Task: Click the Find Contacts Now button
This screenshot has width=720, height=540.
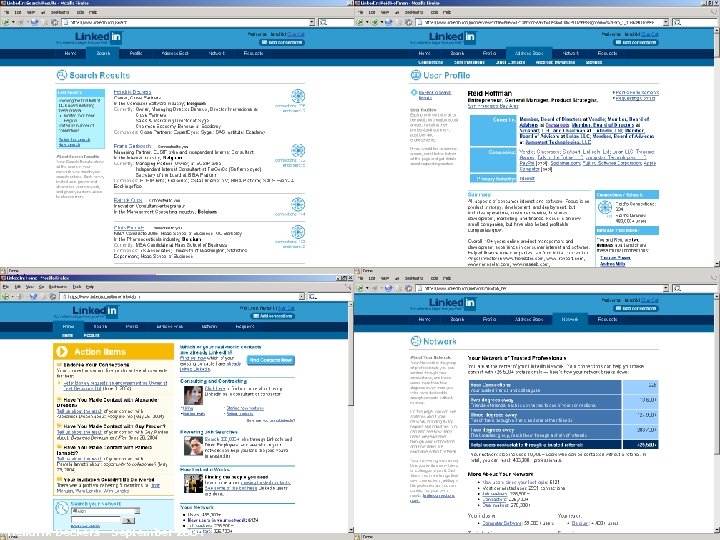Action: pos(270,360)
